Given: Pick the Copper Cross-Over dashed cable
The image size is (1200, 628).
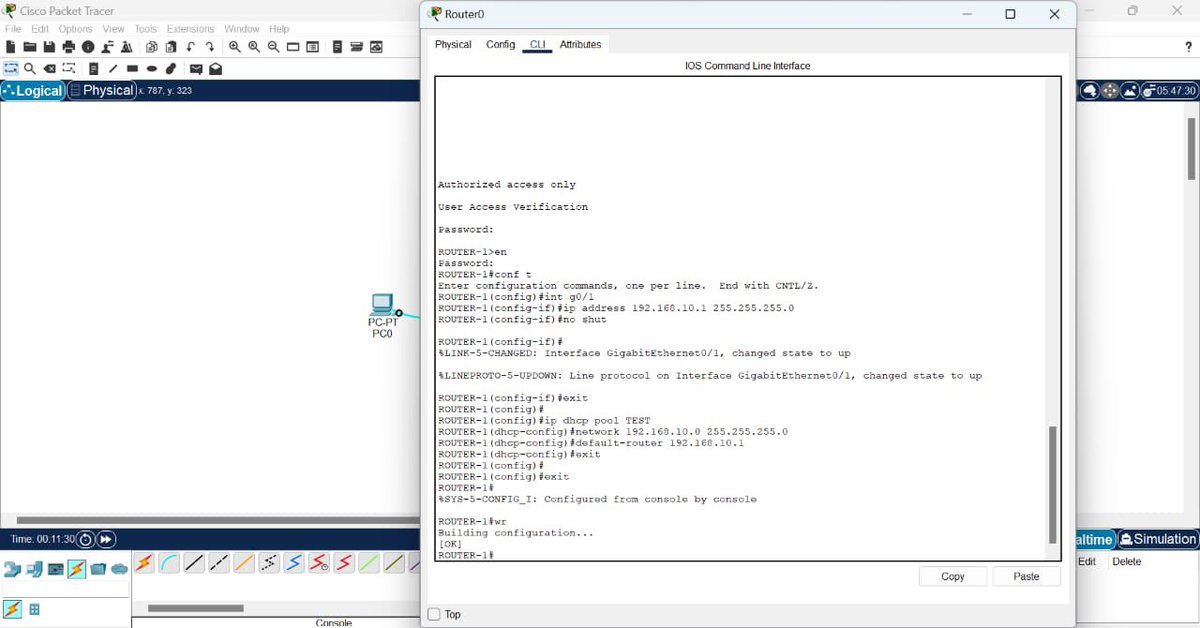Looking at the screenshot, I should click(219, 563).
